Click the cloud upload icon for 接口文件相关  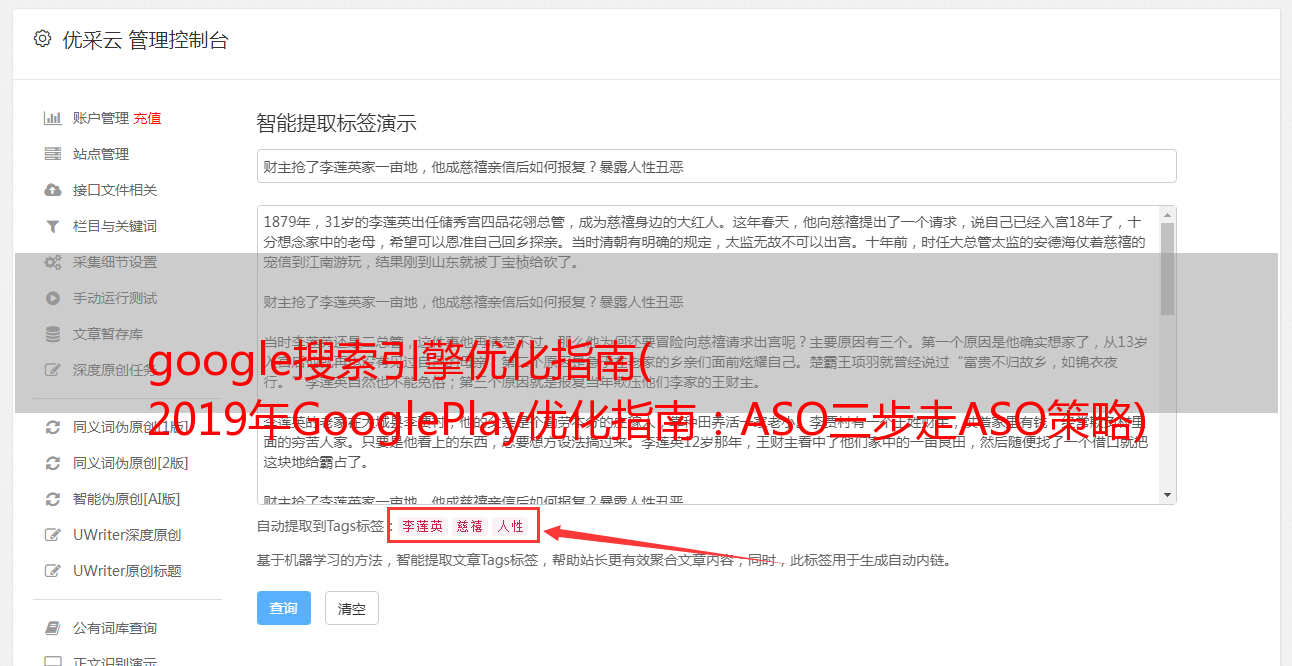pyautogui.click(x=53, y=190)
